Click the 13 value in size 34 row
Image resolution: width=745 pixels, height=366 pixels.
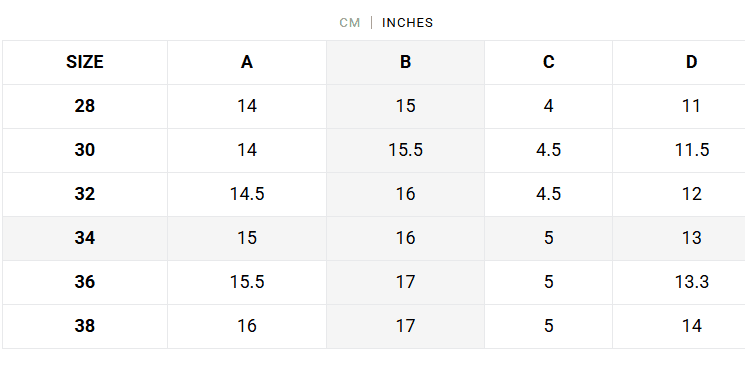point(691,238)
